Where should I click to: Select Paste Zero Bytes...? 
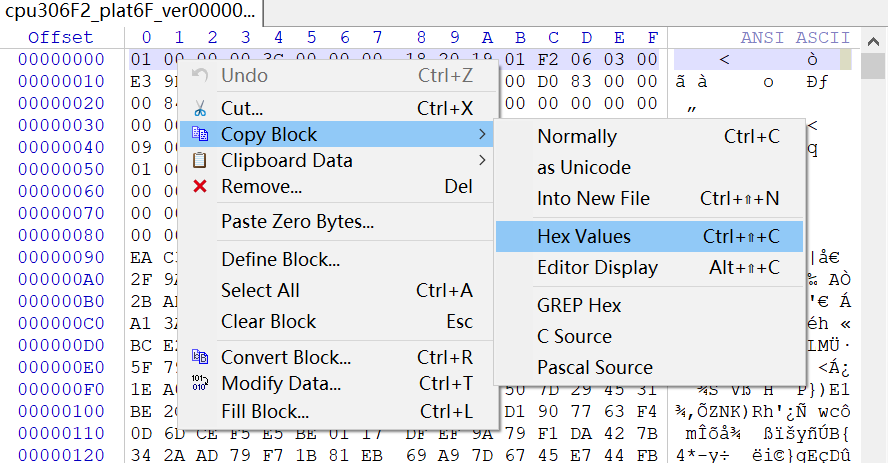tap(338, 221)
